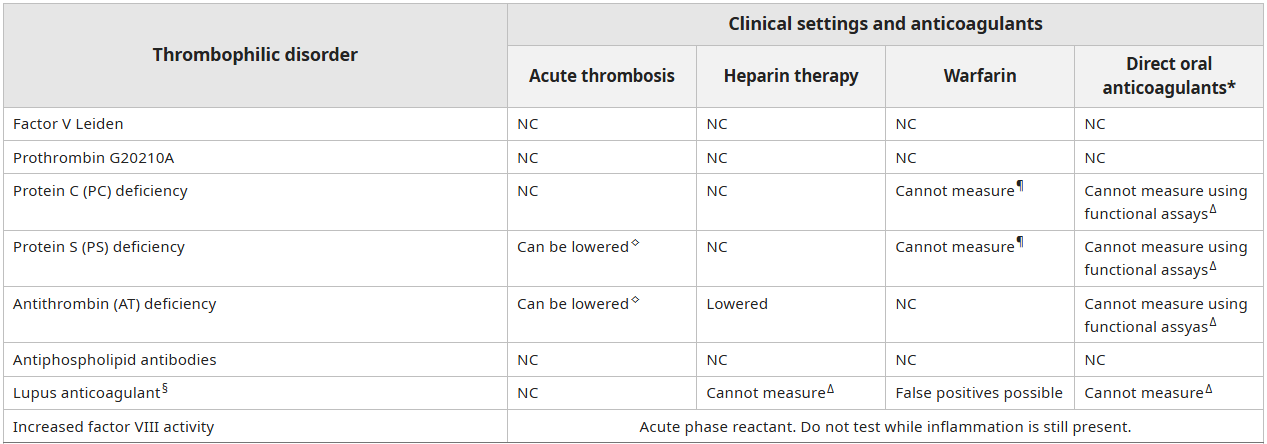Click the diamond footnote beside Protein S 'Can be lowered'
The image size is (1267, 444).
point(635,243)
